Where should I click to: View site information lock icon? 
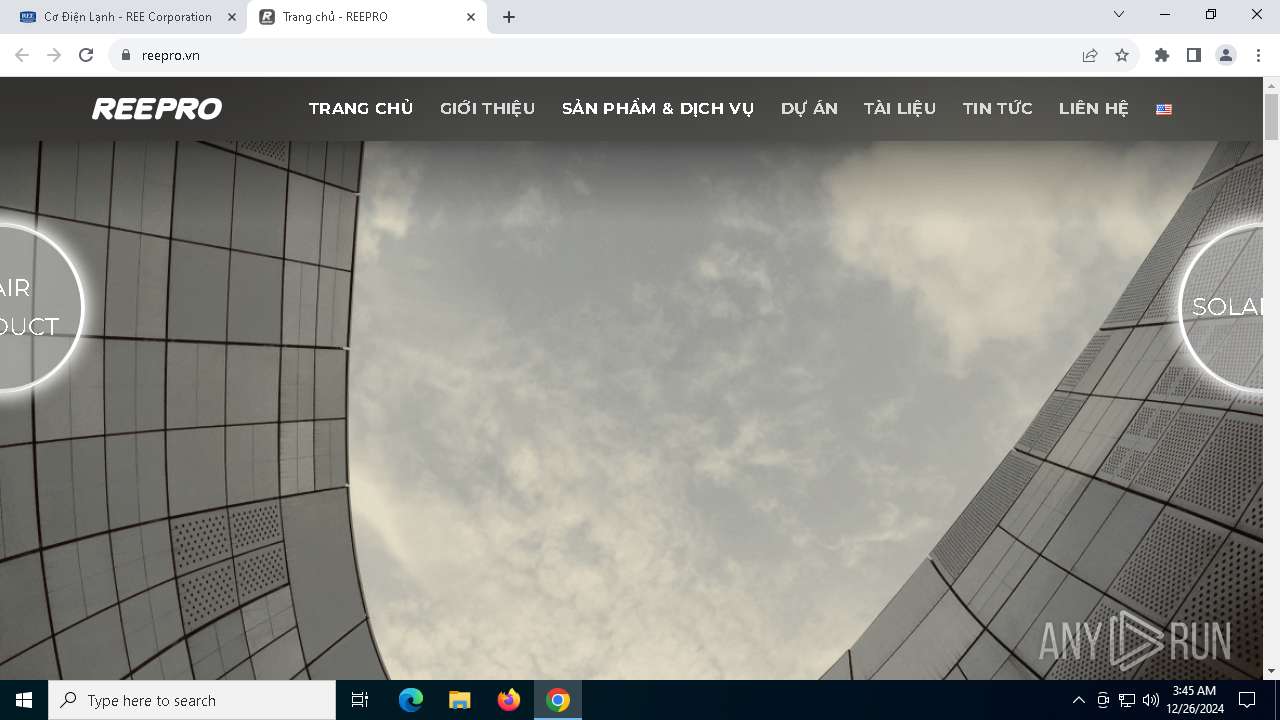click(126, 55)
